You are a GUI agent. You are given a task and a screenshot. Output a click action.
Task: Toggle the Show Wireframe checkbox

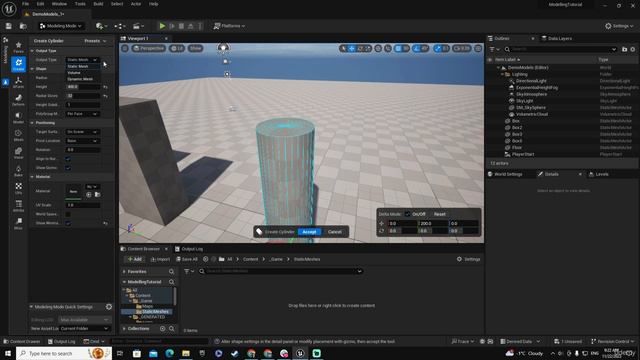pos(68,223)
